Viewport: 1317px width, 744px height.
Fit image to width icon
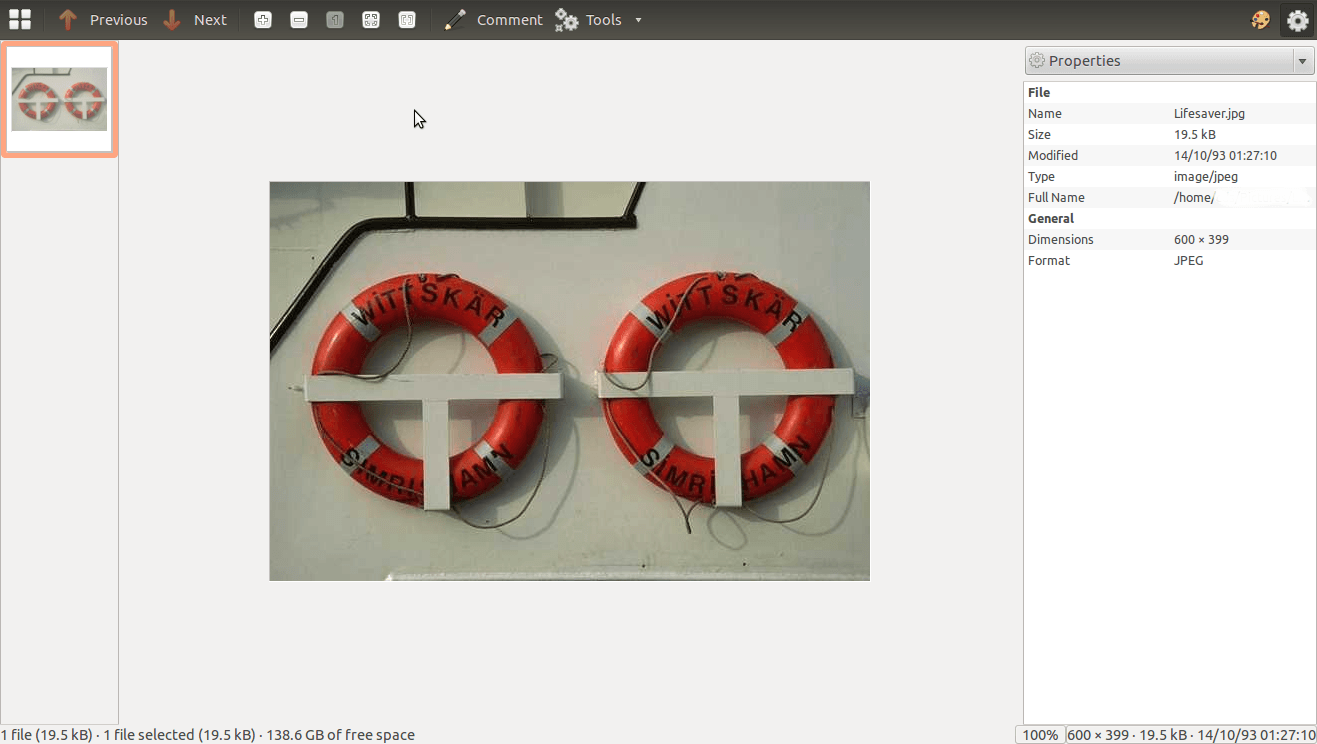(407, 19)
